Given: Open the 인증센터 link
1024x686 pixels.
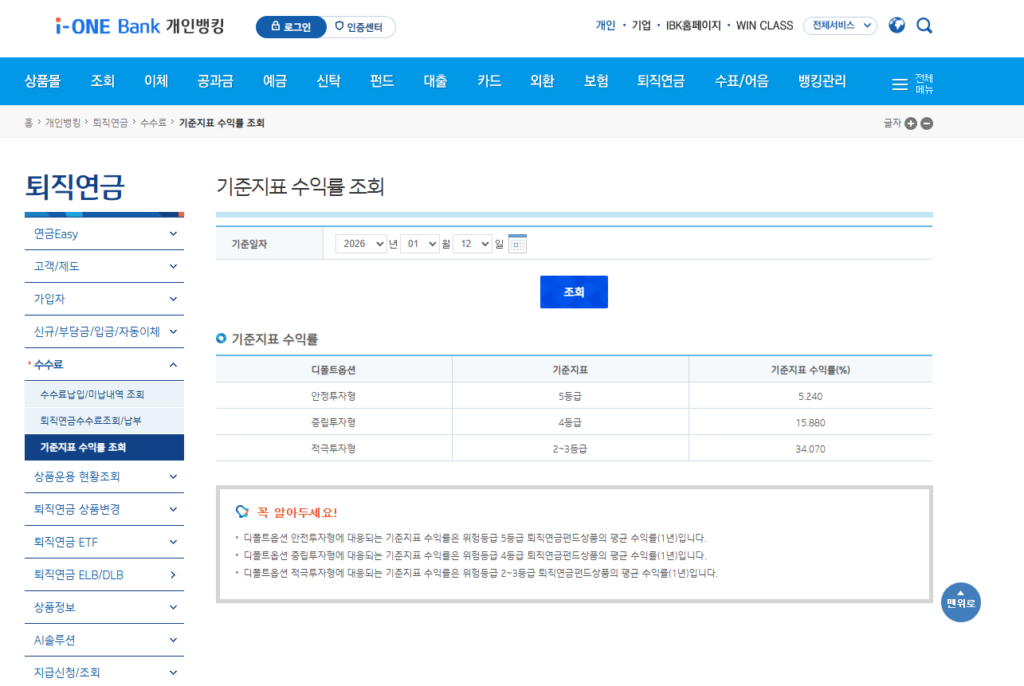Looking at the screenshot, I should coord(362,27).
